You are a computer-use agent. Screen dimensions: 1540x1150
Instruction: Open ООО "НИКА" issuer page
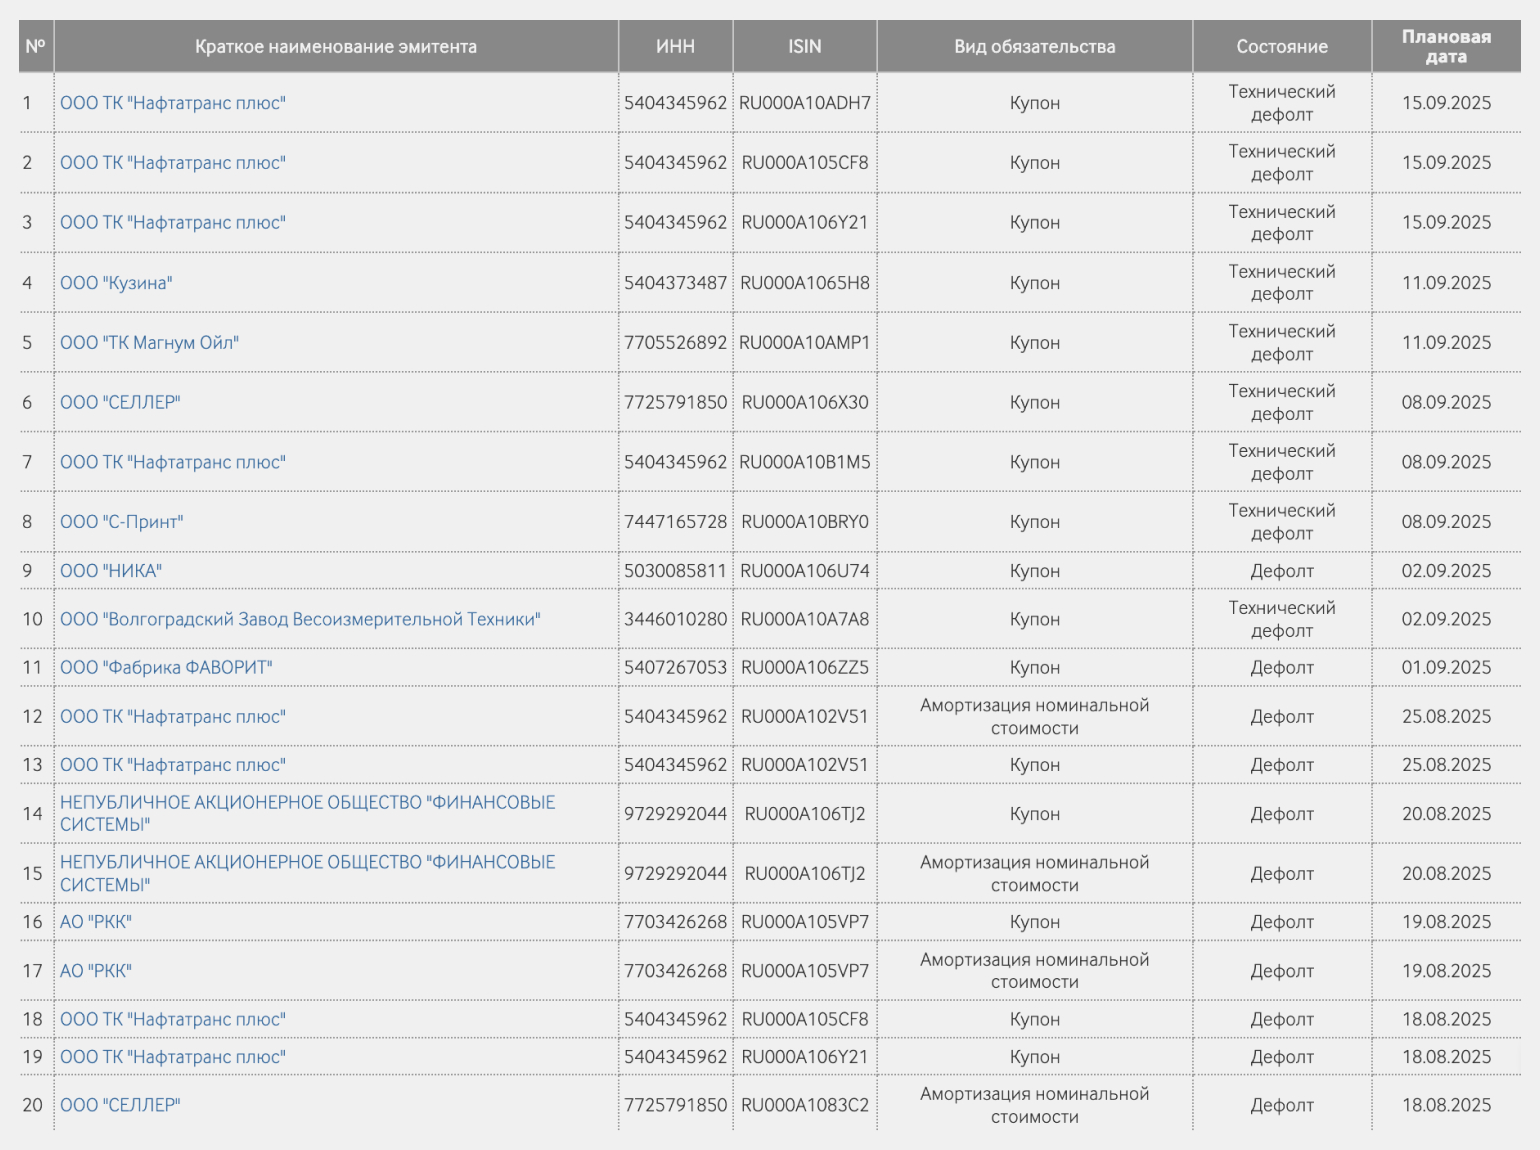[111, 571]
